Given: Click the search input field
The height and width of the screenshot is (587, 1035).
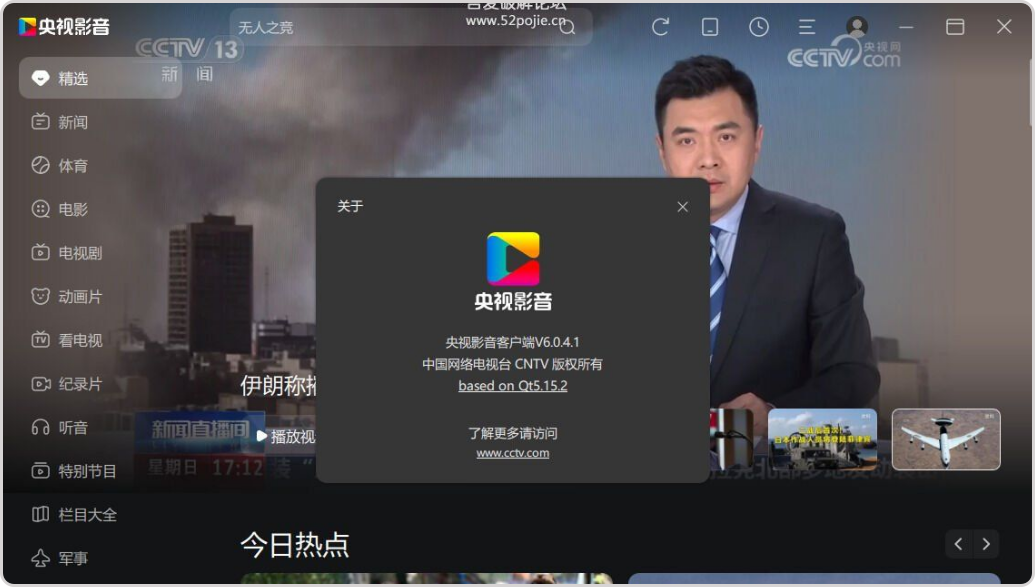Looking at the screenshot, I should pyautogui.click(x=390, y=27).
